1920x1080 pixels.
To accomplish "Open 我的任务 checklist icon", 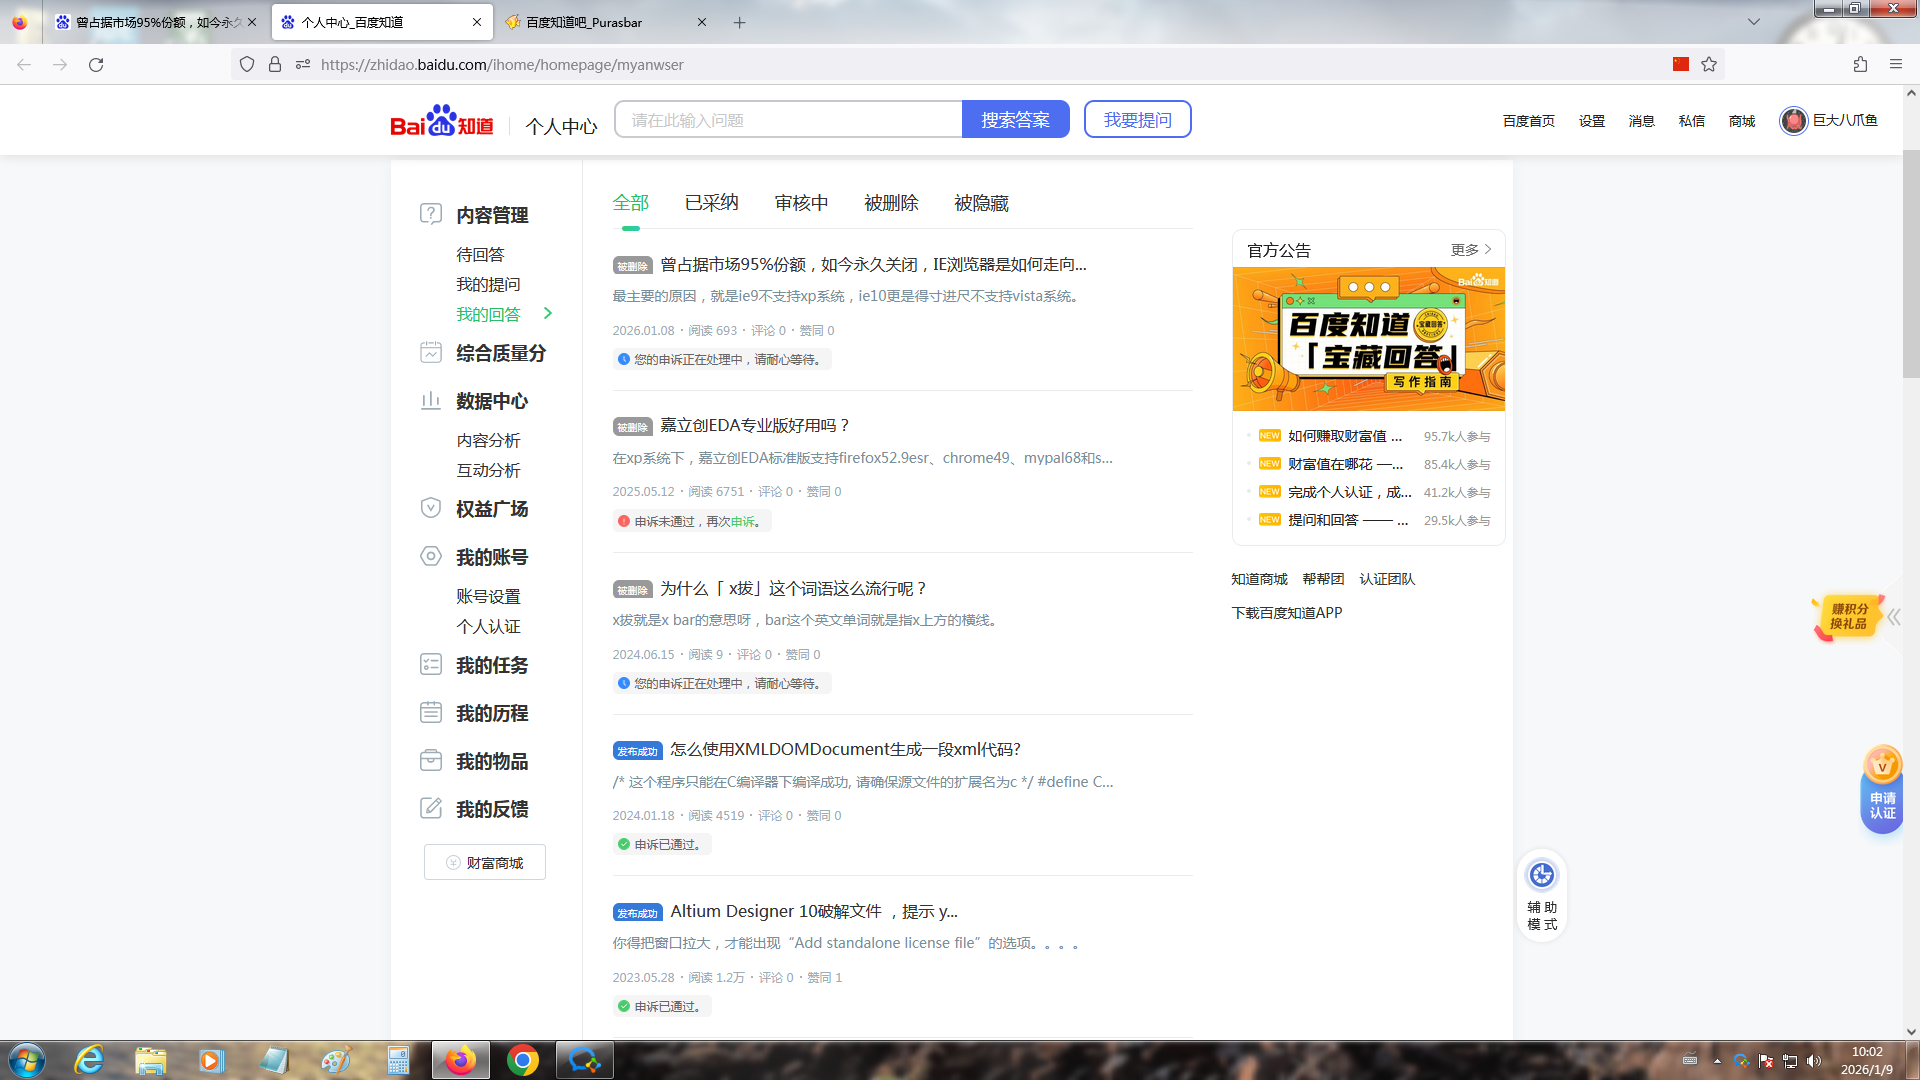I will click(431, 665).
